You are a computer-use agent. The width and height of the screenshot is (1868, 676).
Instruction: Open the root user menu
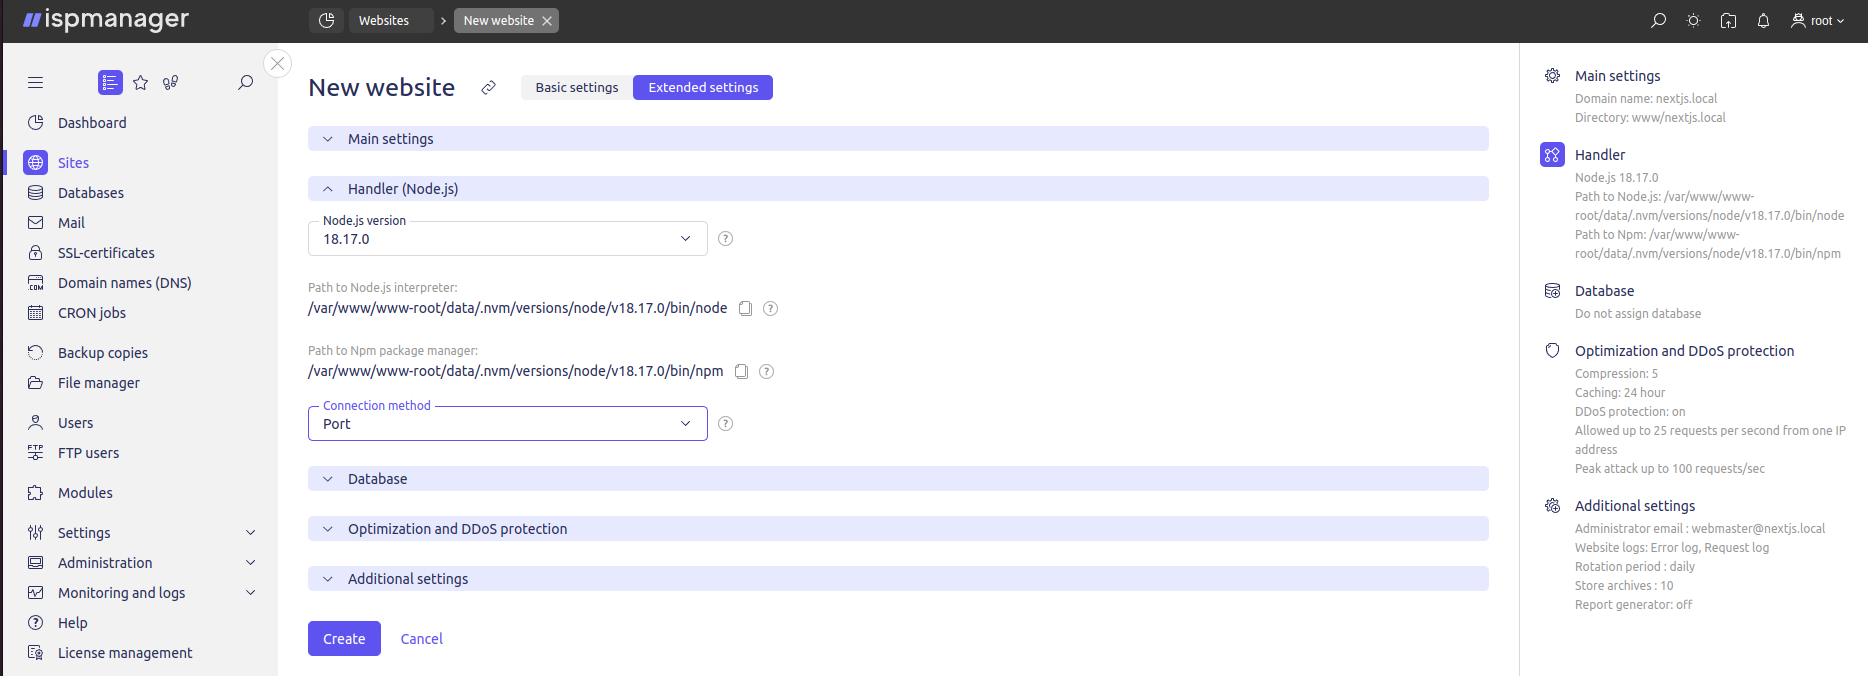coord(1817,20)
